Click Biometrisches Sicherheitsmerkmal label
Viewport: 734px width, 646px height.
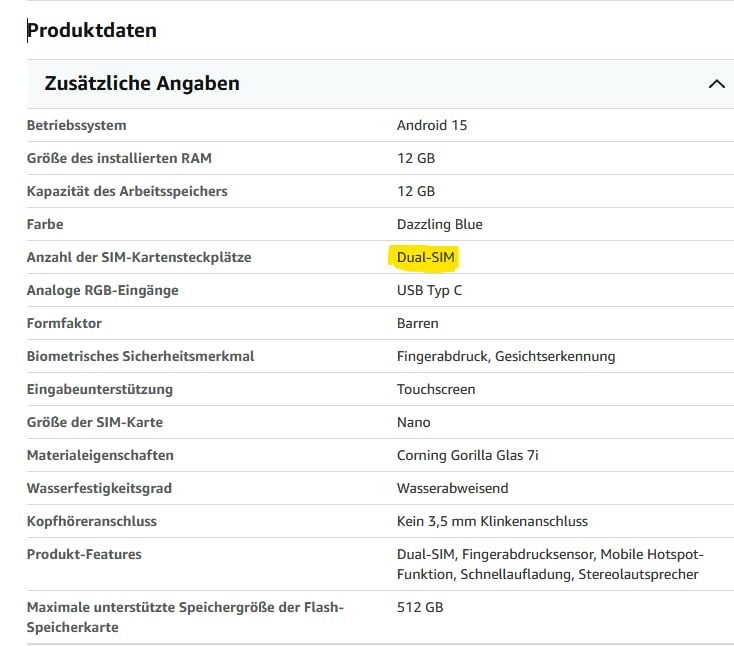pos(140,356)
